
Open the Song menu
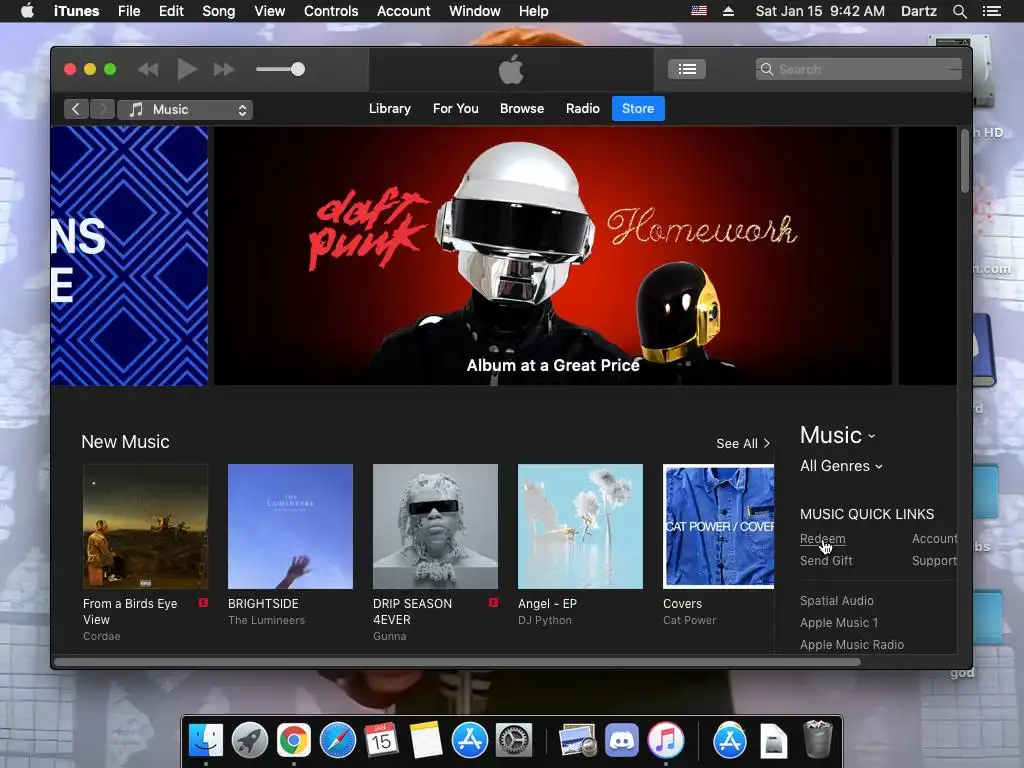point(218,11)
